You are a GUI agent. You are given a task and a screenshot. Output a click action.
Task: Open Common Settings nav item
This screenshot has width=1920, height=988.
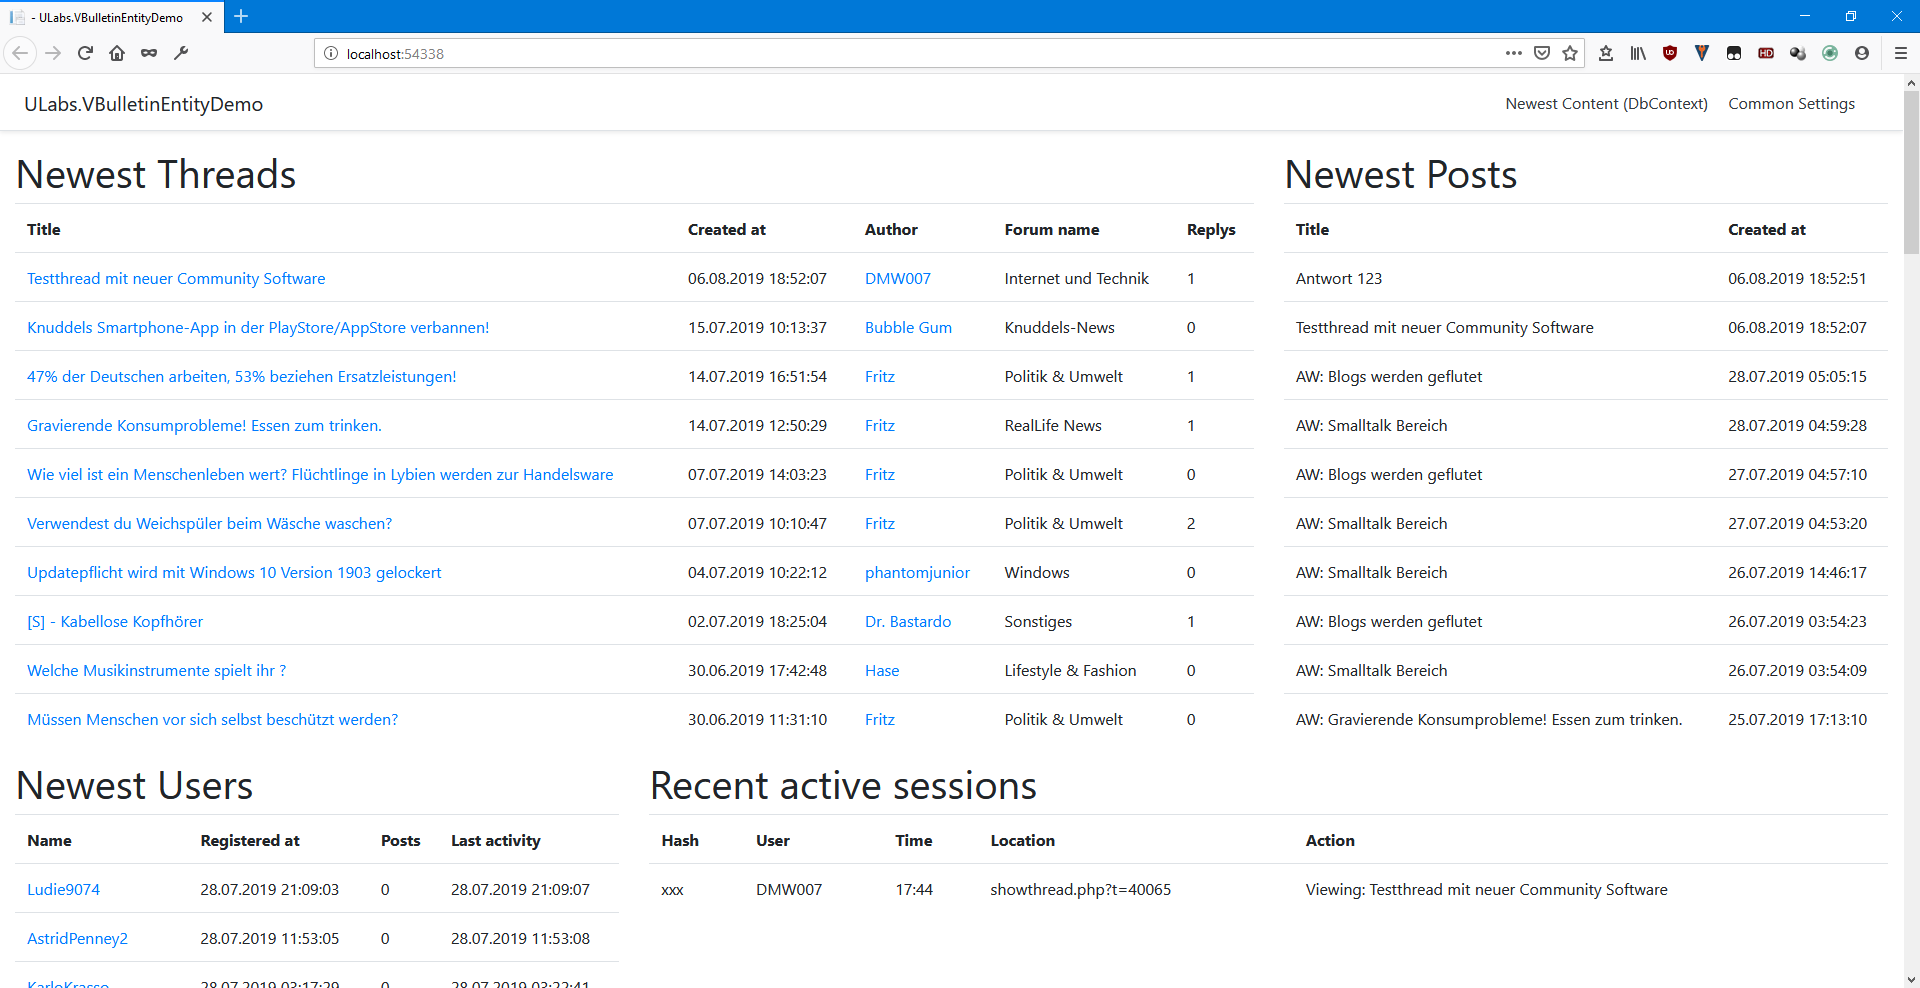pyautogui.click(x=1791, y=104)
